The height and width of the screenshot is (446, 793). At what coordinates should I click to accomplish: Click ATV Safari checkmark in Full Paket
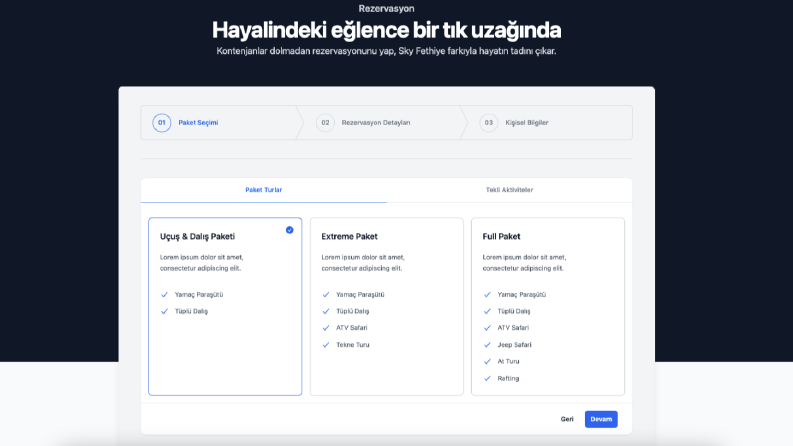point(487,328)
